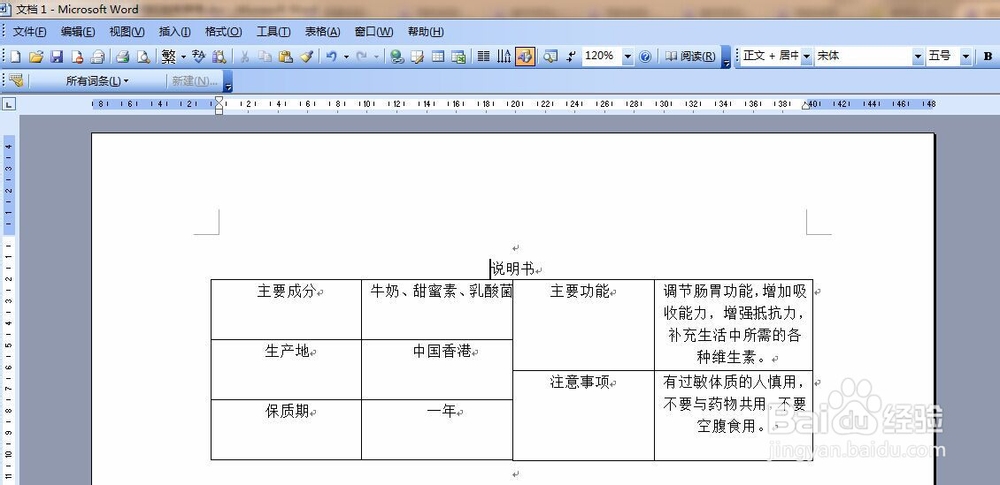Screen dimensions: 1000x485
Task: Click the first line indent marker on ruler
Action: (219, 100)
